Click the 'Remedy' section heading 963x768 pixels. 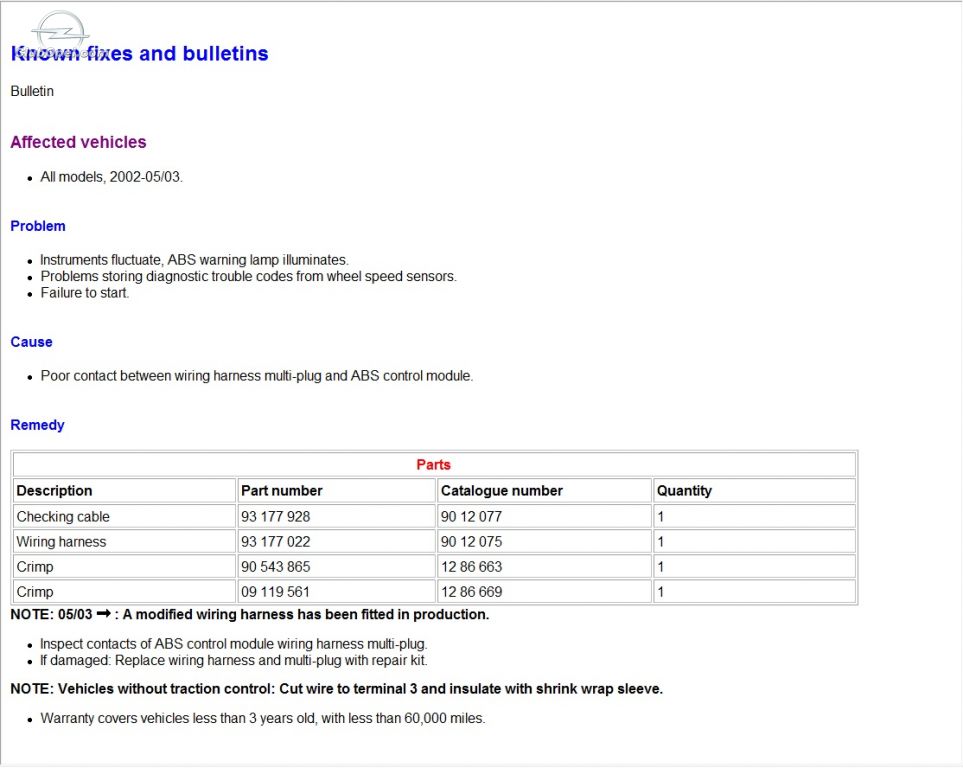click(x=37, y=425)
